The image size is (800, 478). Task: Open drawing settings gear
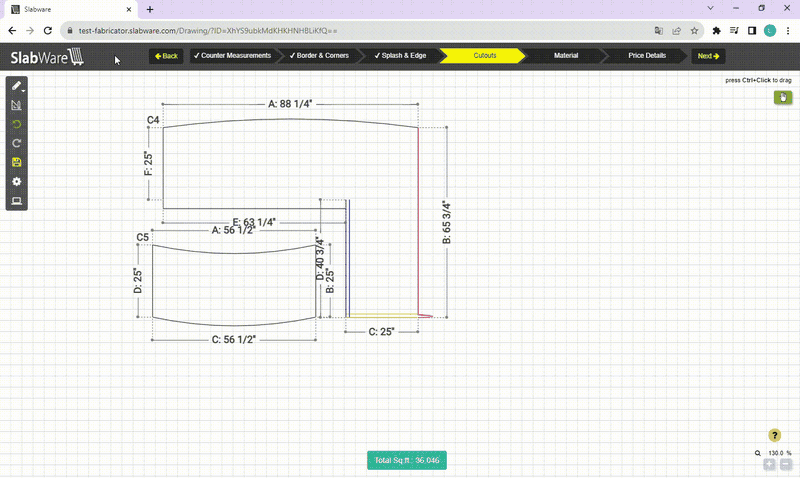tap(16, 182)
